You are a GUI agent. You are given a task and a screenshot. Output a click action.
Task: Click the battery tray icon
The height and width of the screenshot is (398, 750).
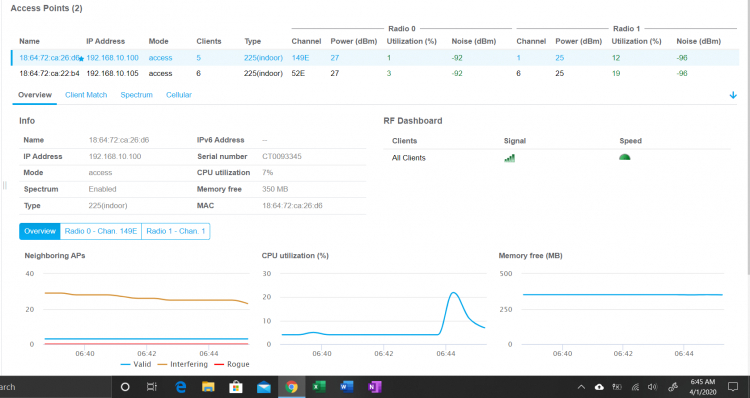point(618,387)
